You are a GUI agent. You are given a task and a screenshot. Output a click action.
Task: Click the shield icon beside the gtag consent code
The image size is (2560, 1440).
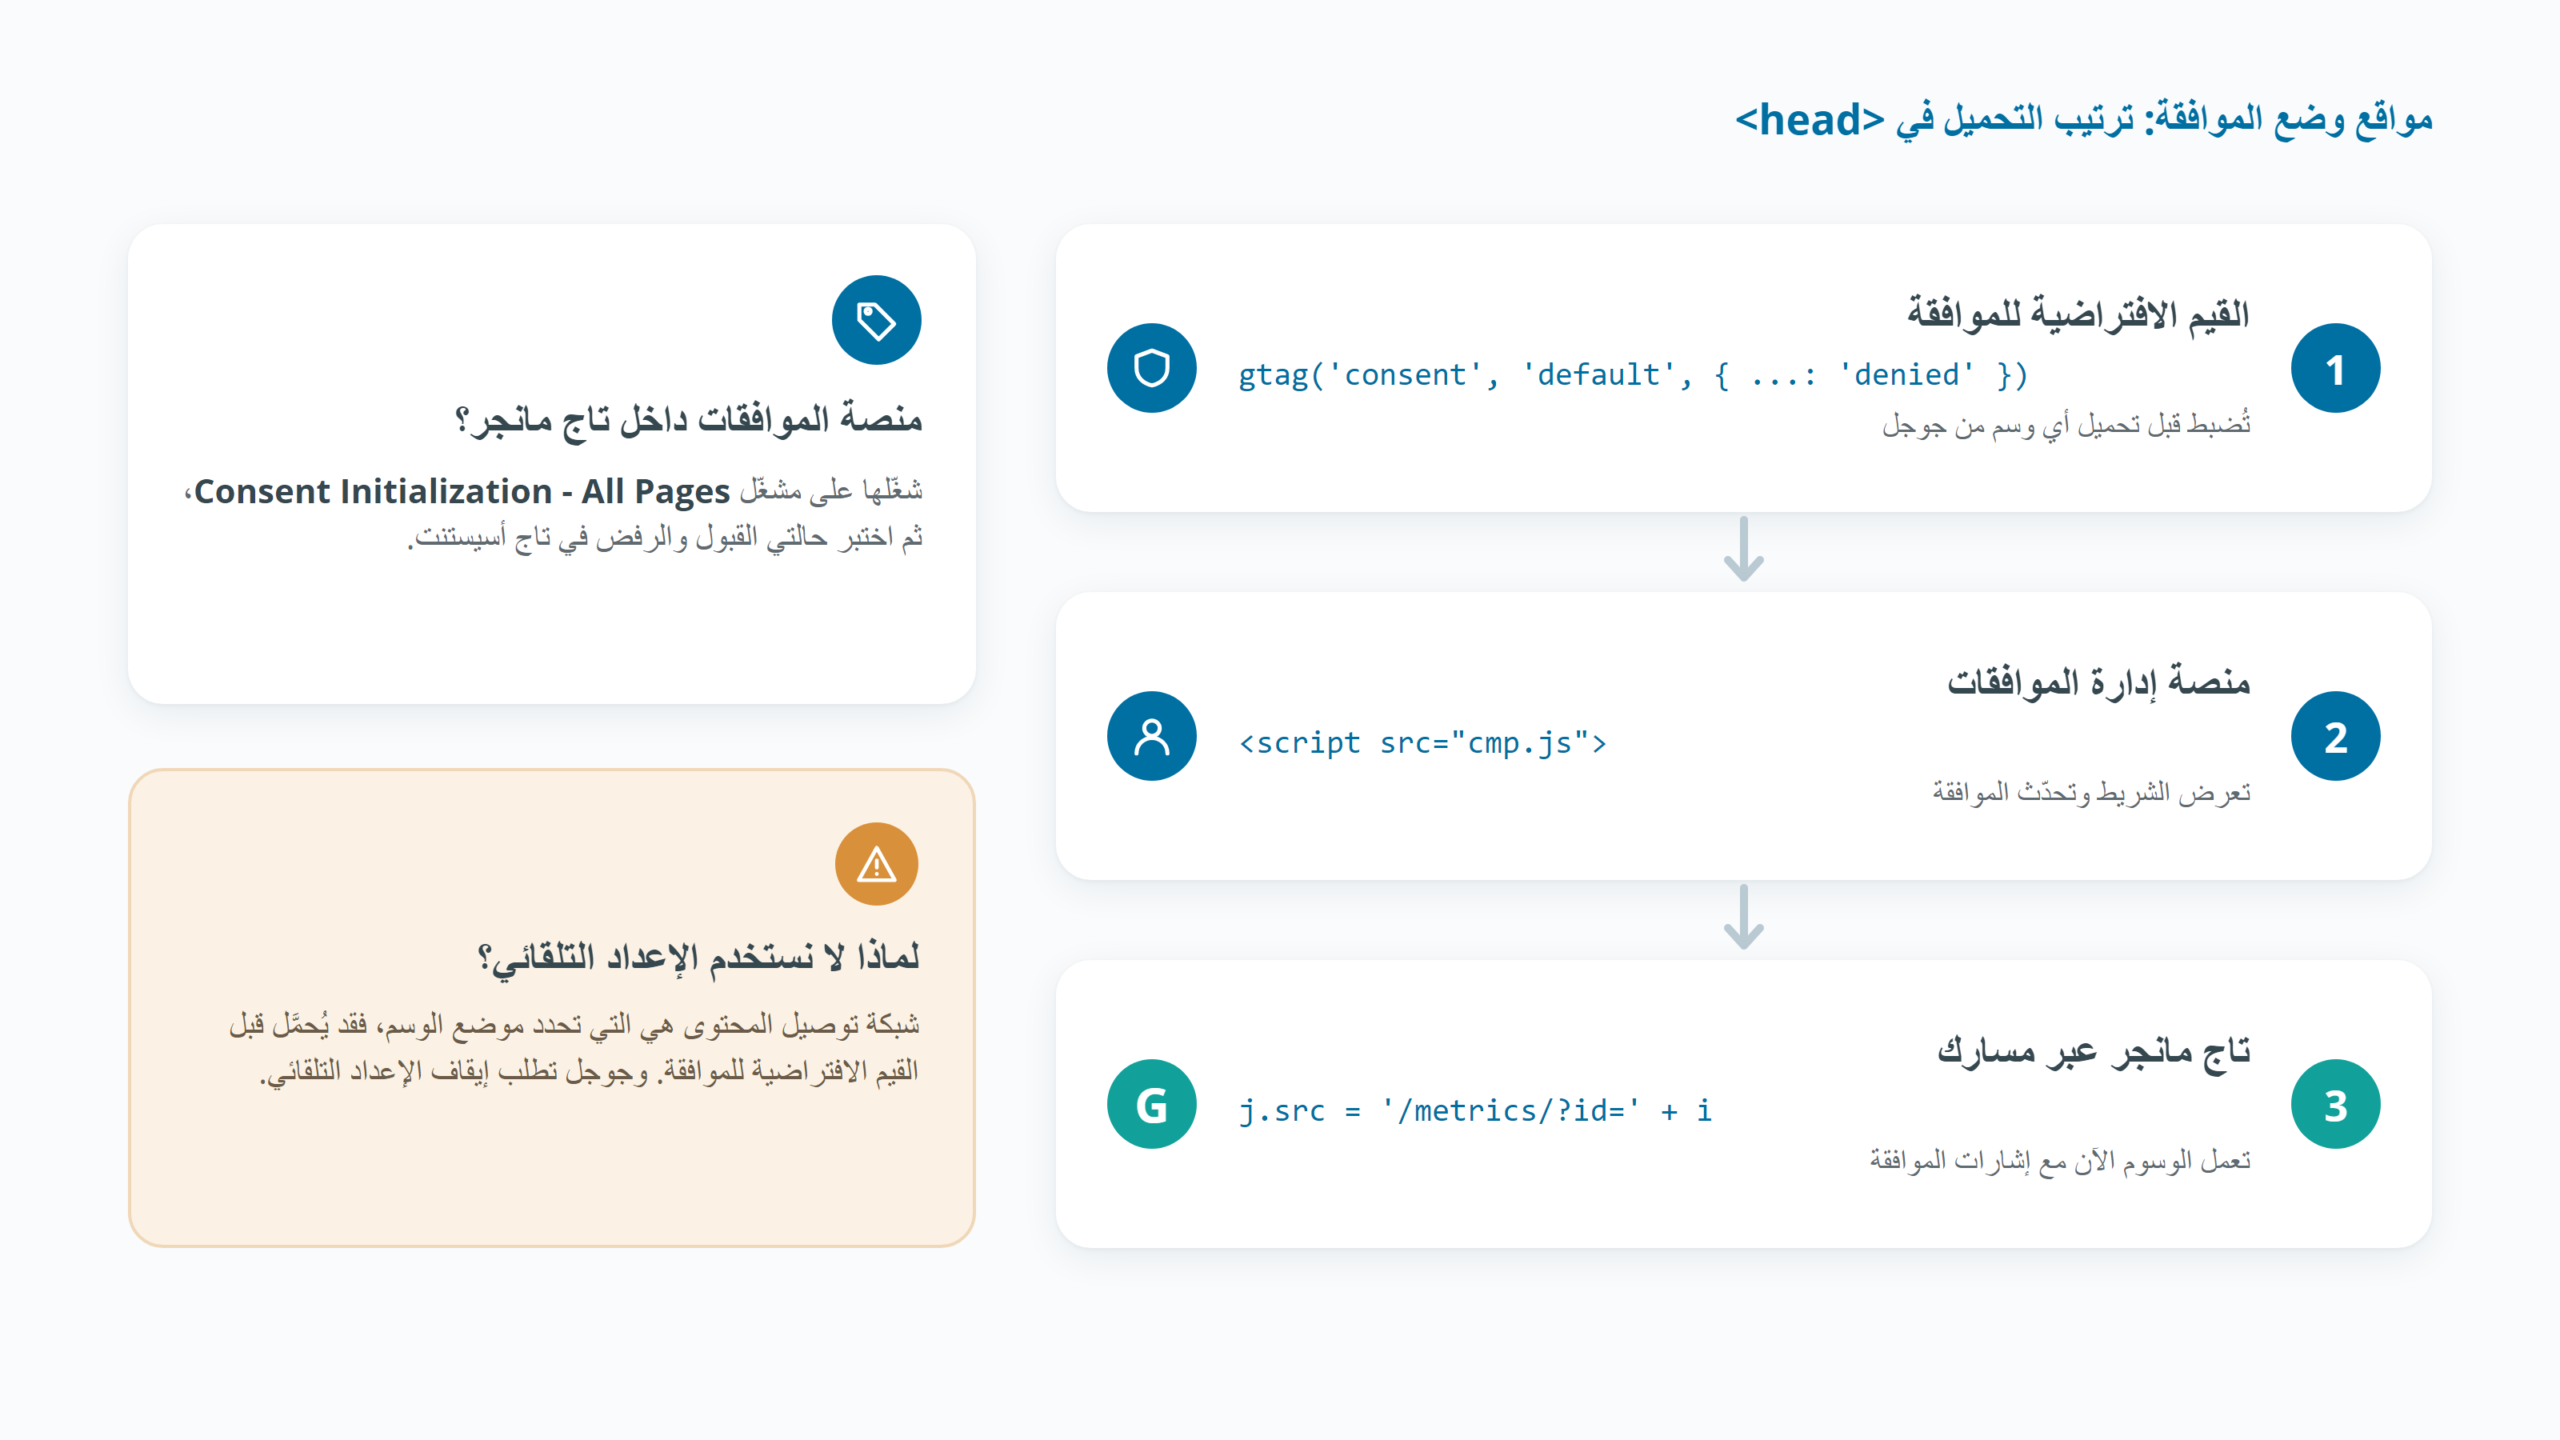pos(1151,368)
